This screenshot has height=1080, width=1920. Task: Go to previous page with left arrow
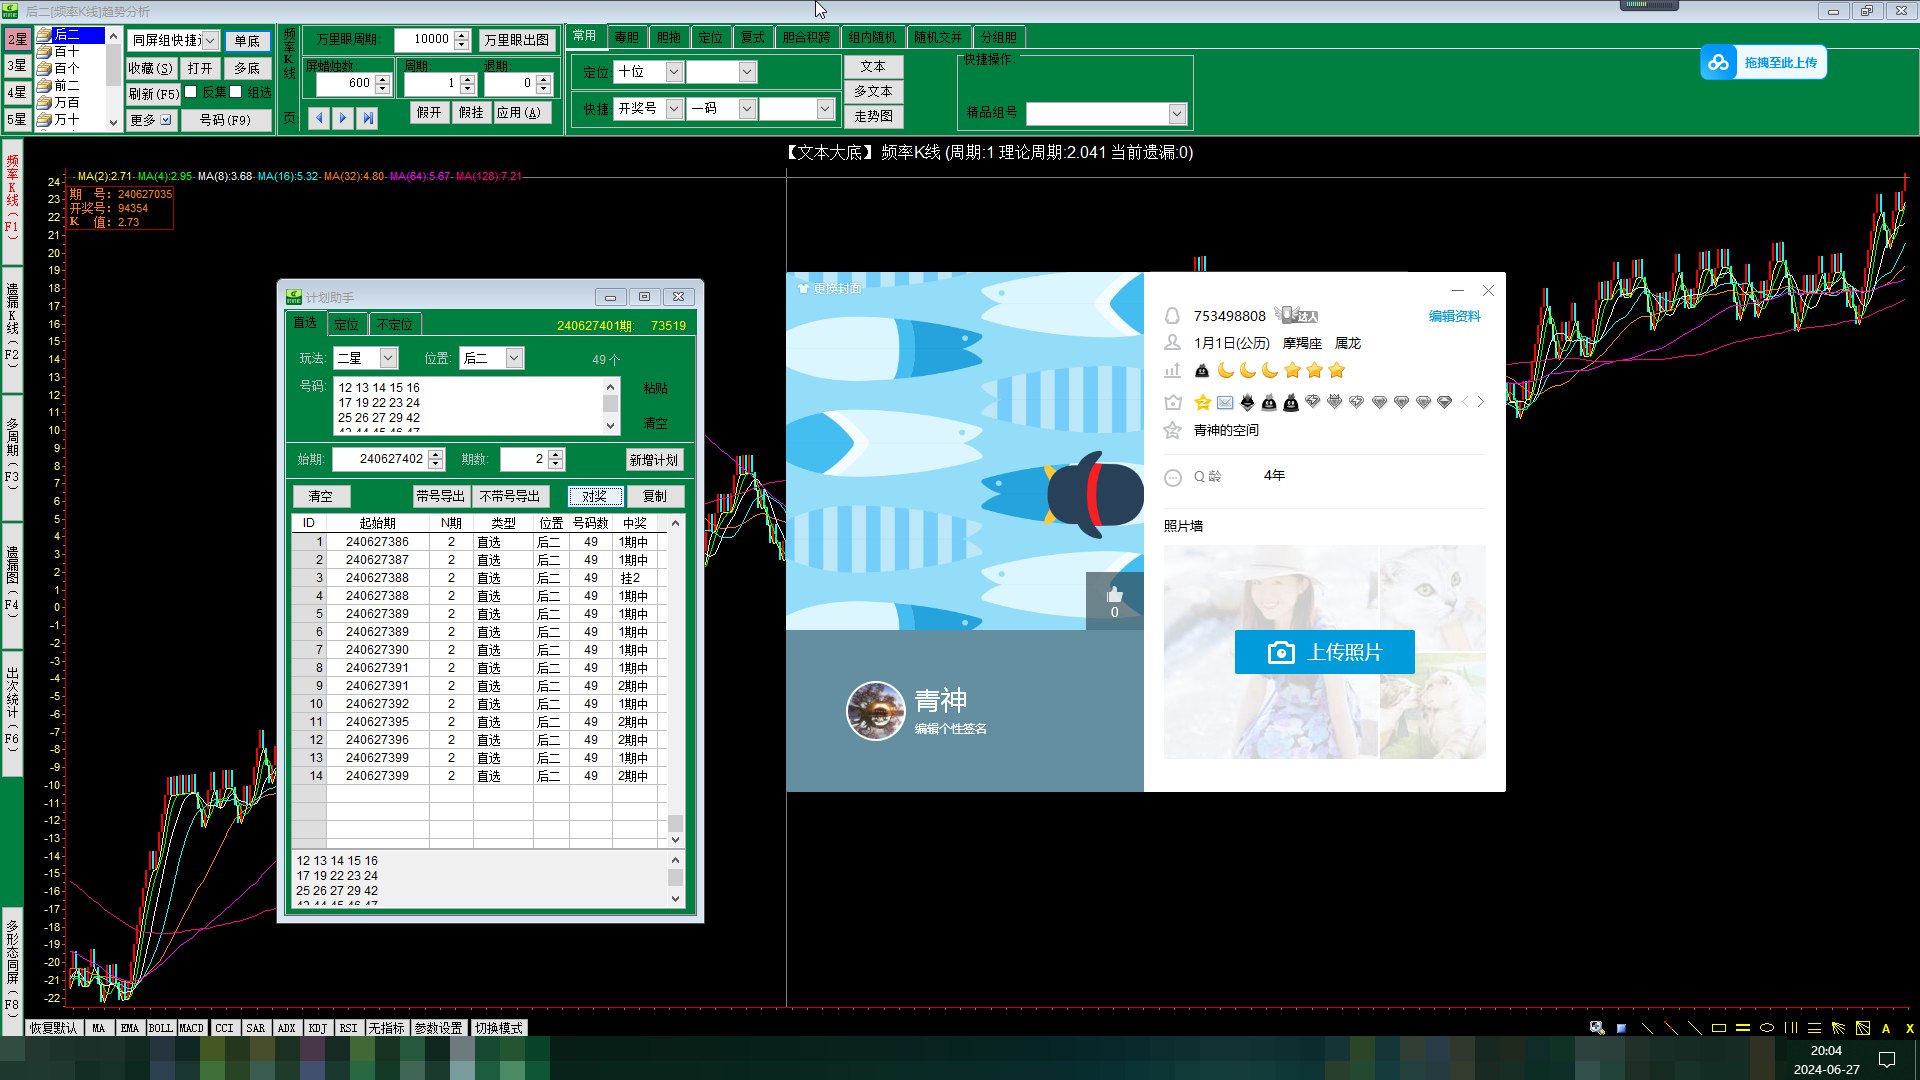click(319, 118)
